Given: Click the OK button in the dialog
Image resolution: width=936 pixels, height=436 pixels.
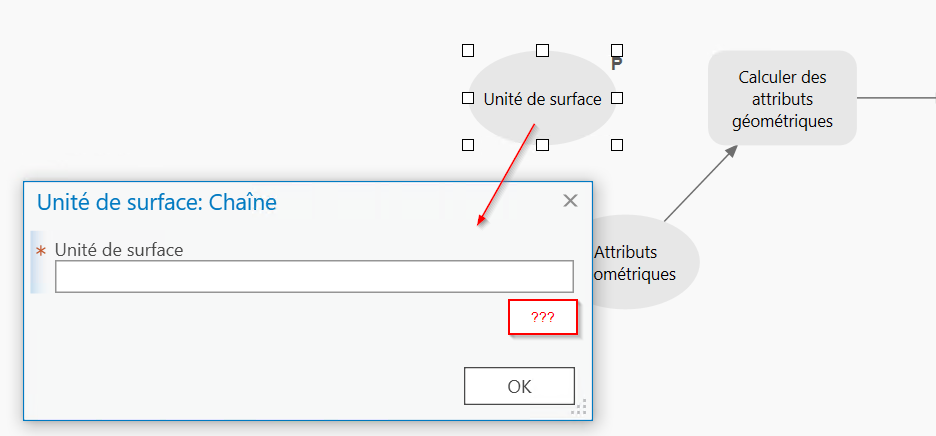Looking at the screenshot, I should pos(519,386).
